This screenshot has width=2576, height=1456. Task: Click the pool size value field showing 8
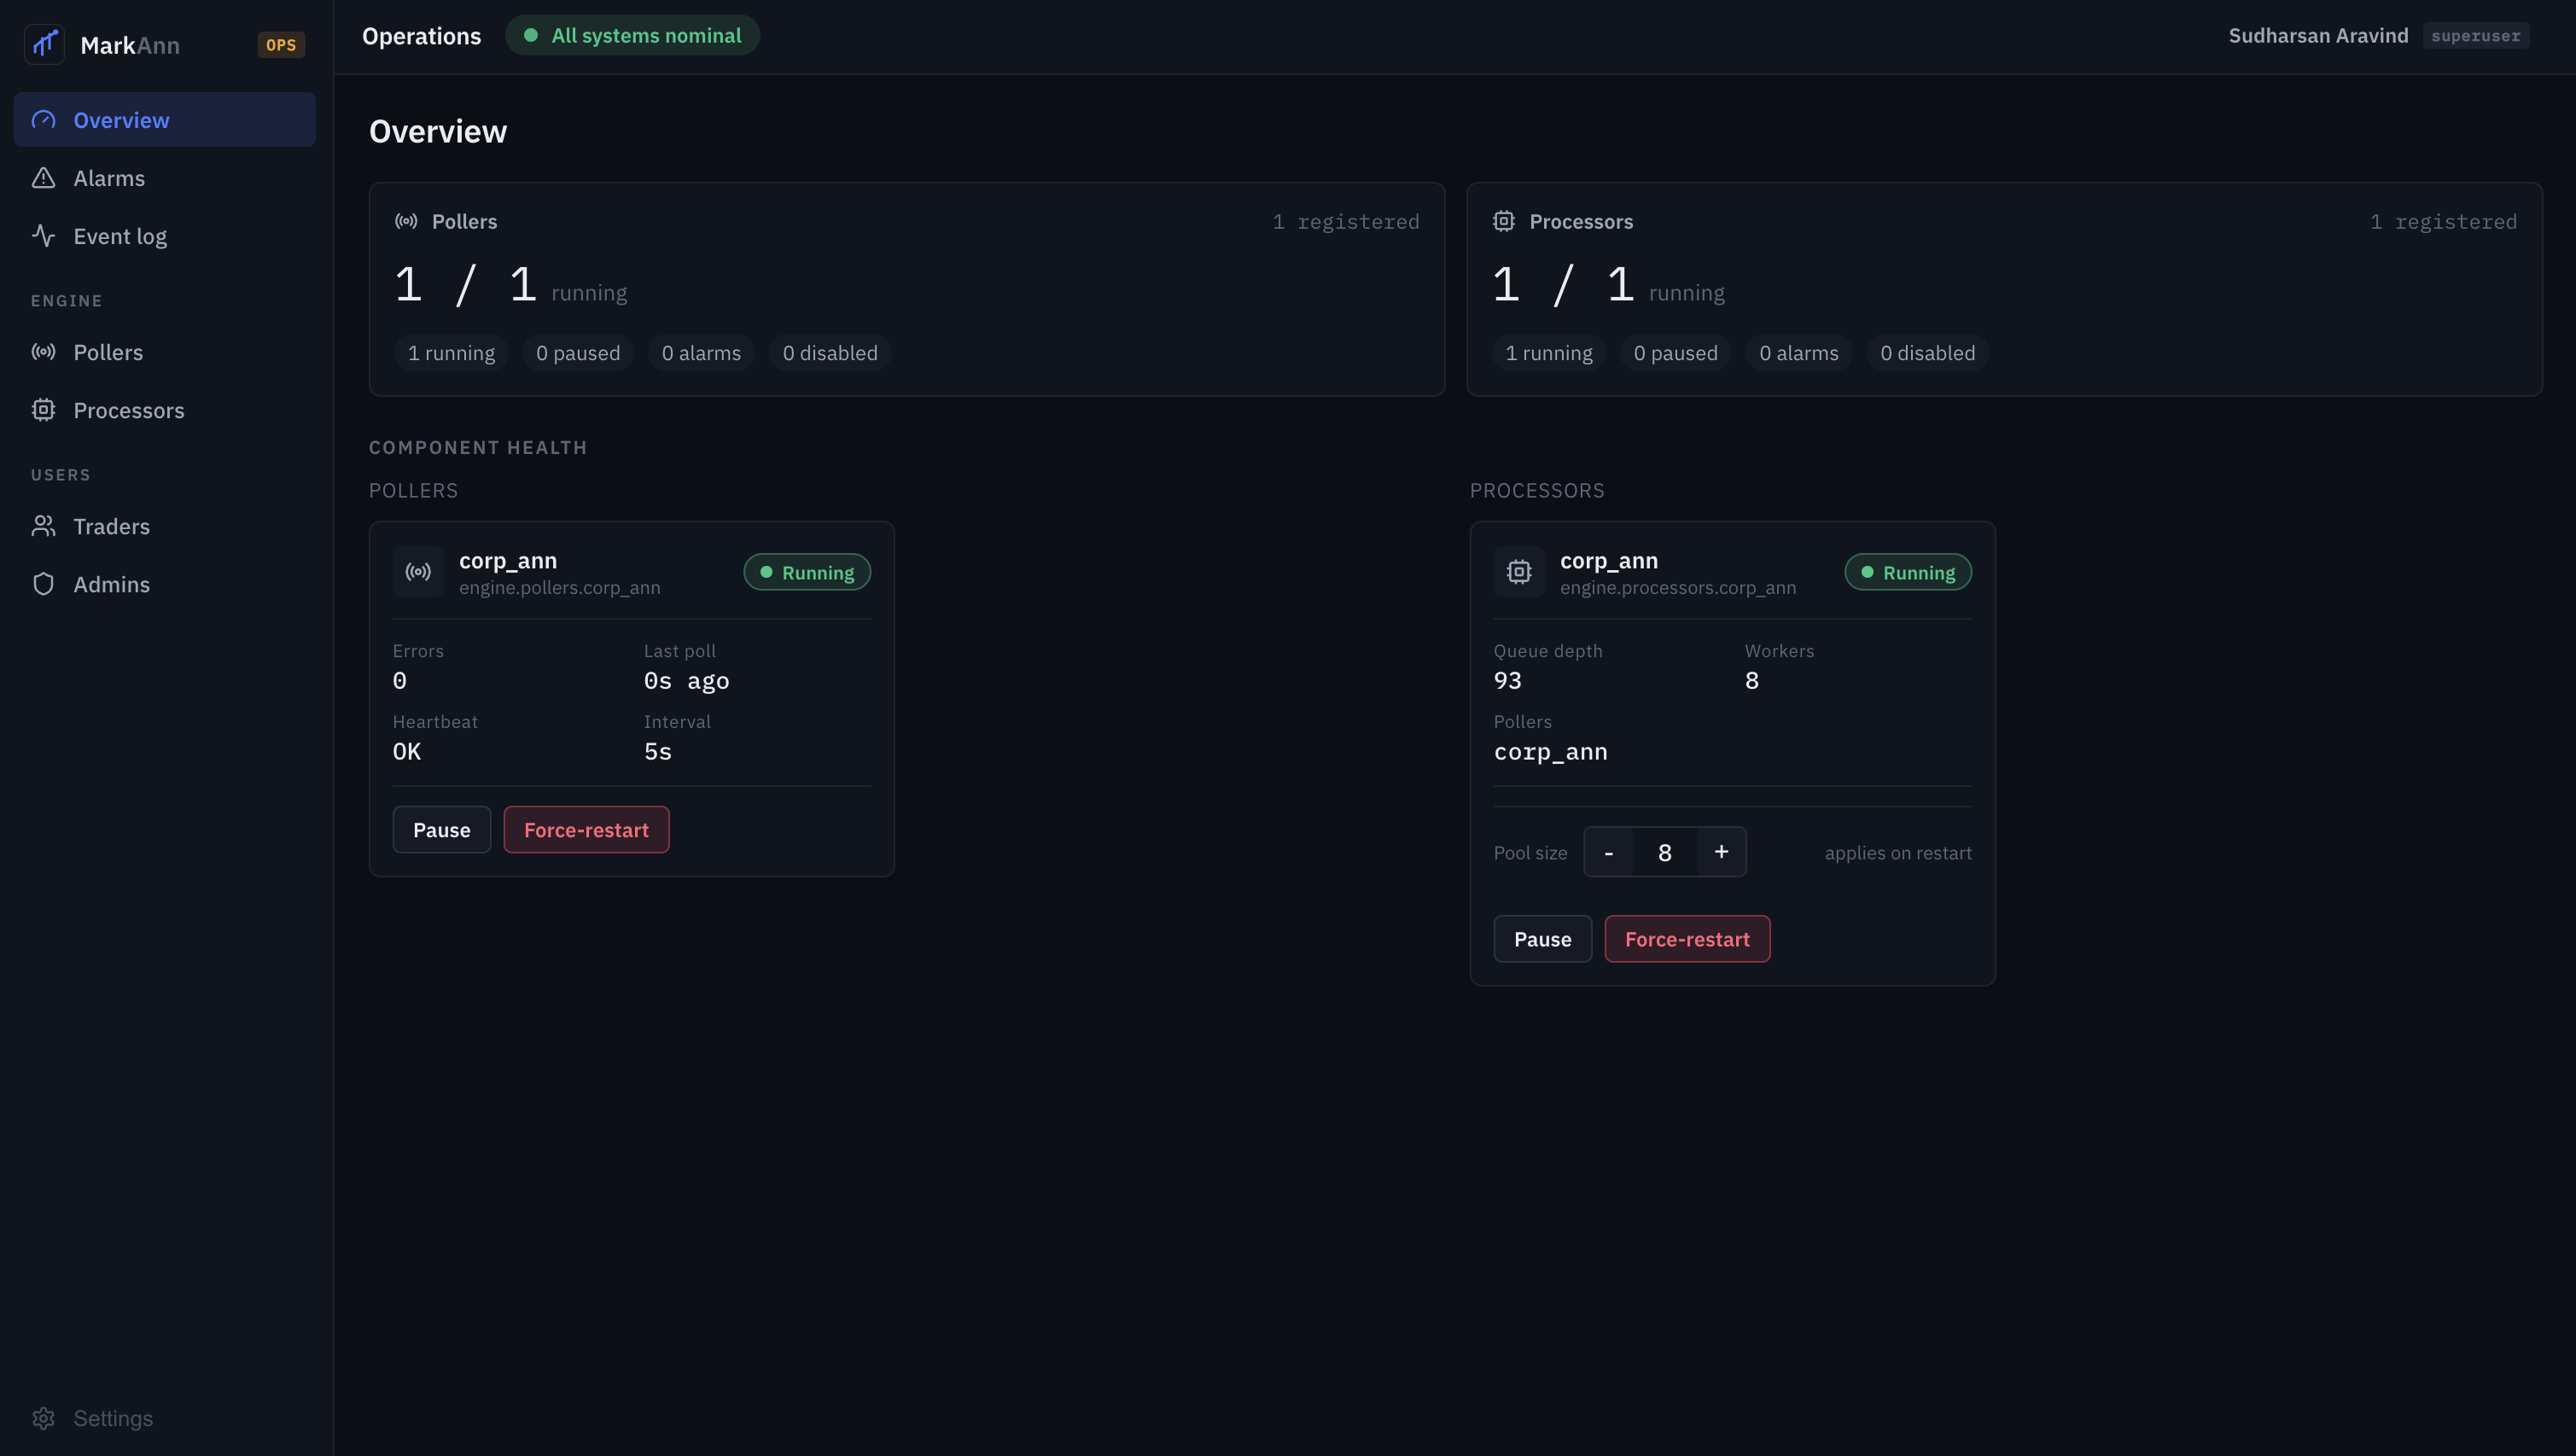(x=1665, y=852)
